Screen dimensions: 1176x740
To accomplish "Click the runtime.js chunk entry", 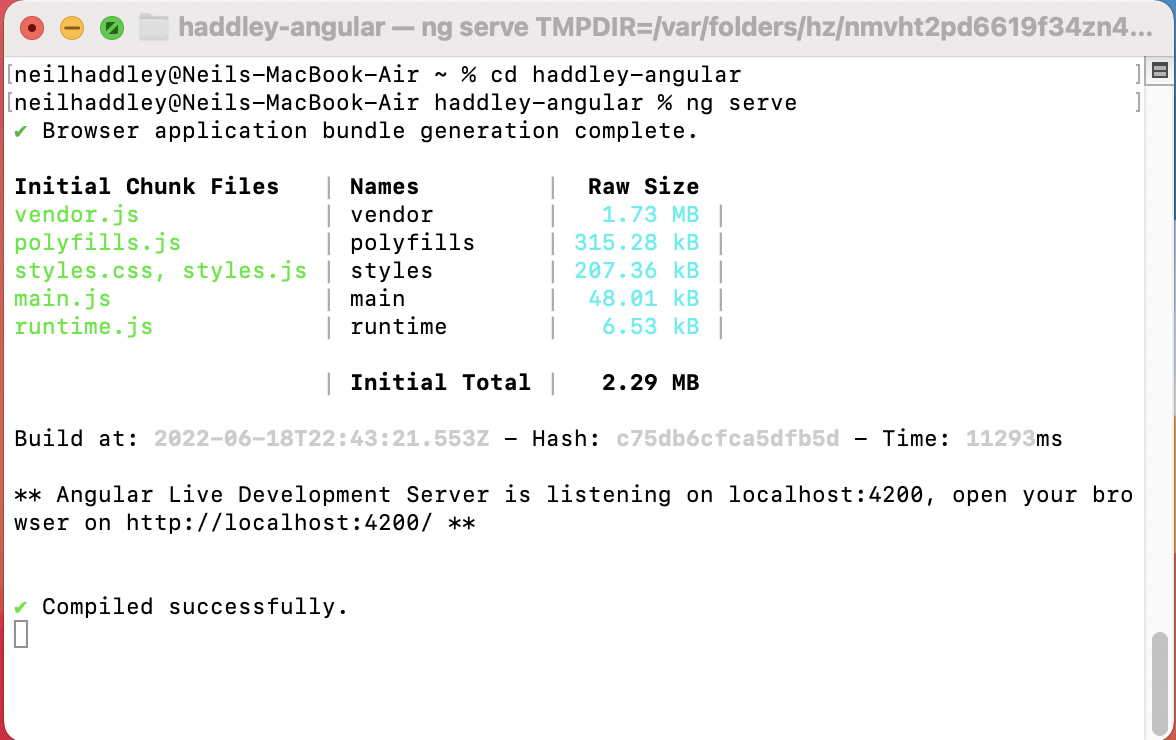I will click(84, 326).
